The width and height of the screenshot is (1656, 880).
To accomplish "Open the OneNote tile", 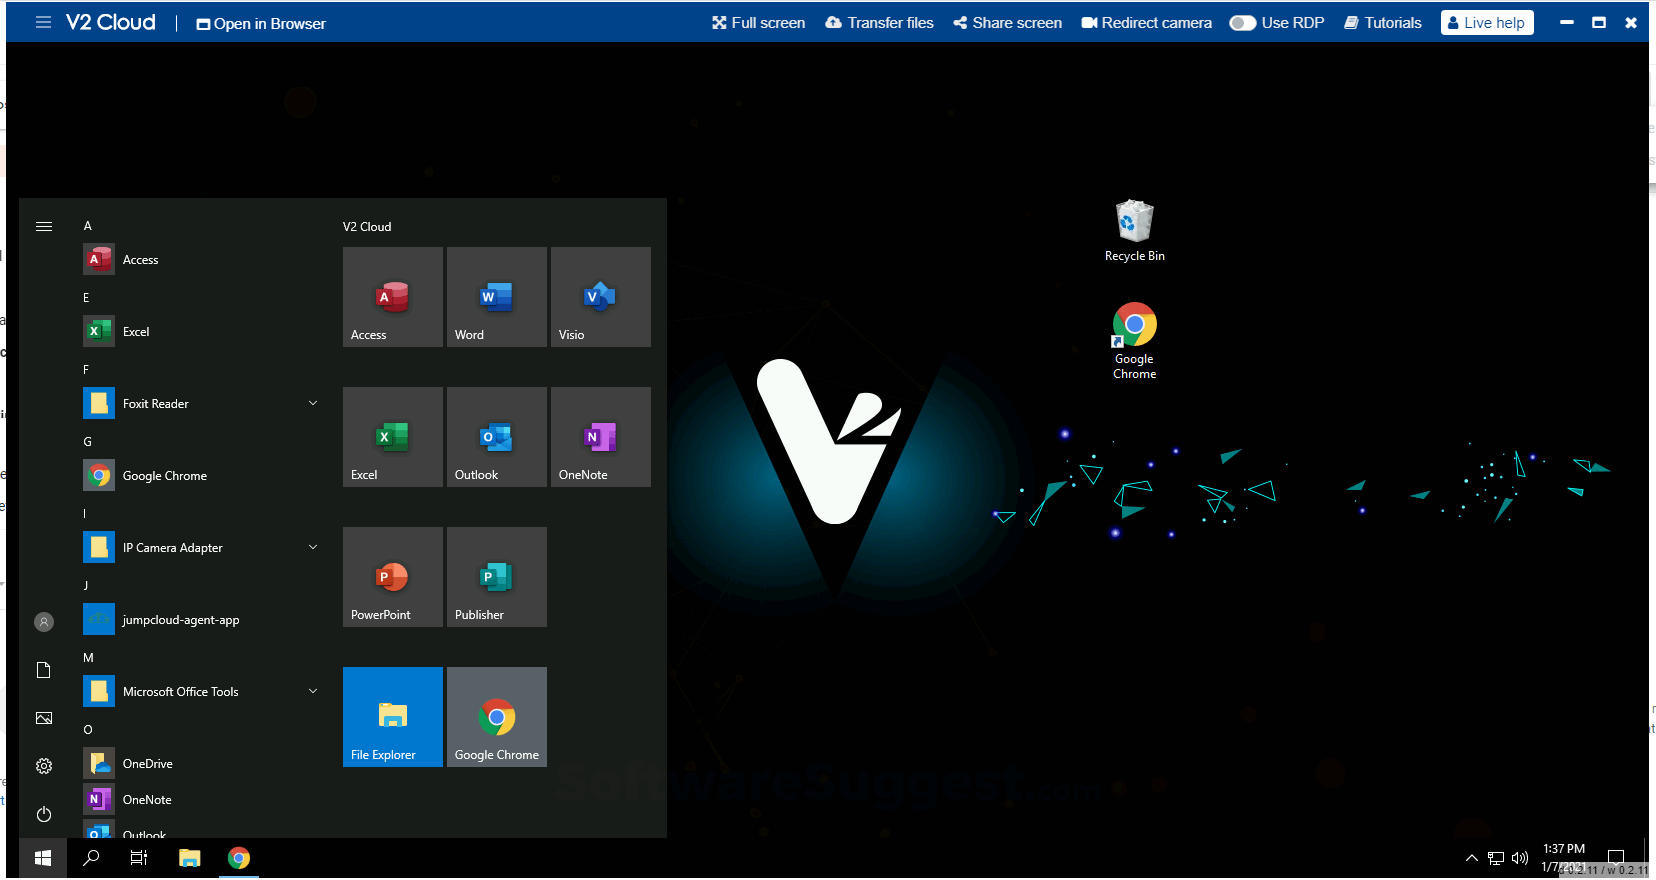I will (x=600, y=437).
